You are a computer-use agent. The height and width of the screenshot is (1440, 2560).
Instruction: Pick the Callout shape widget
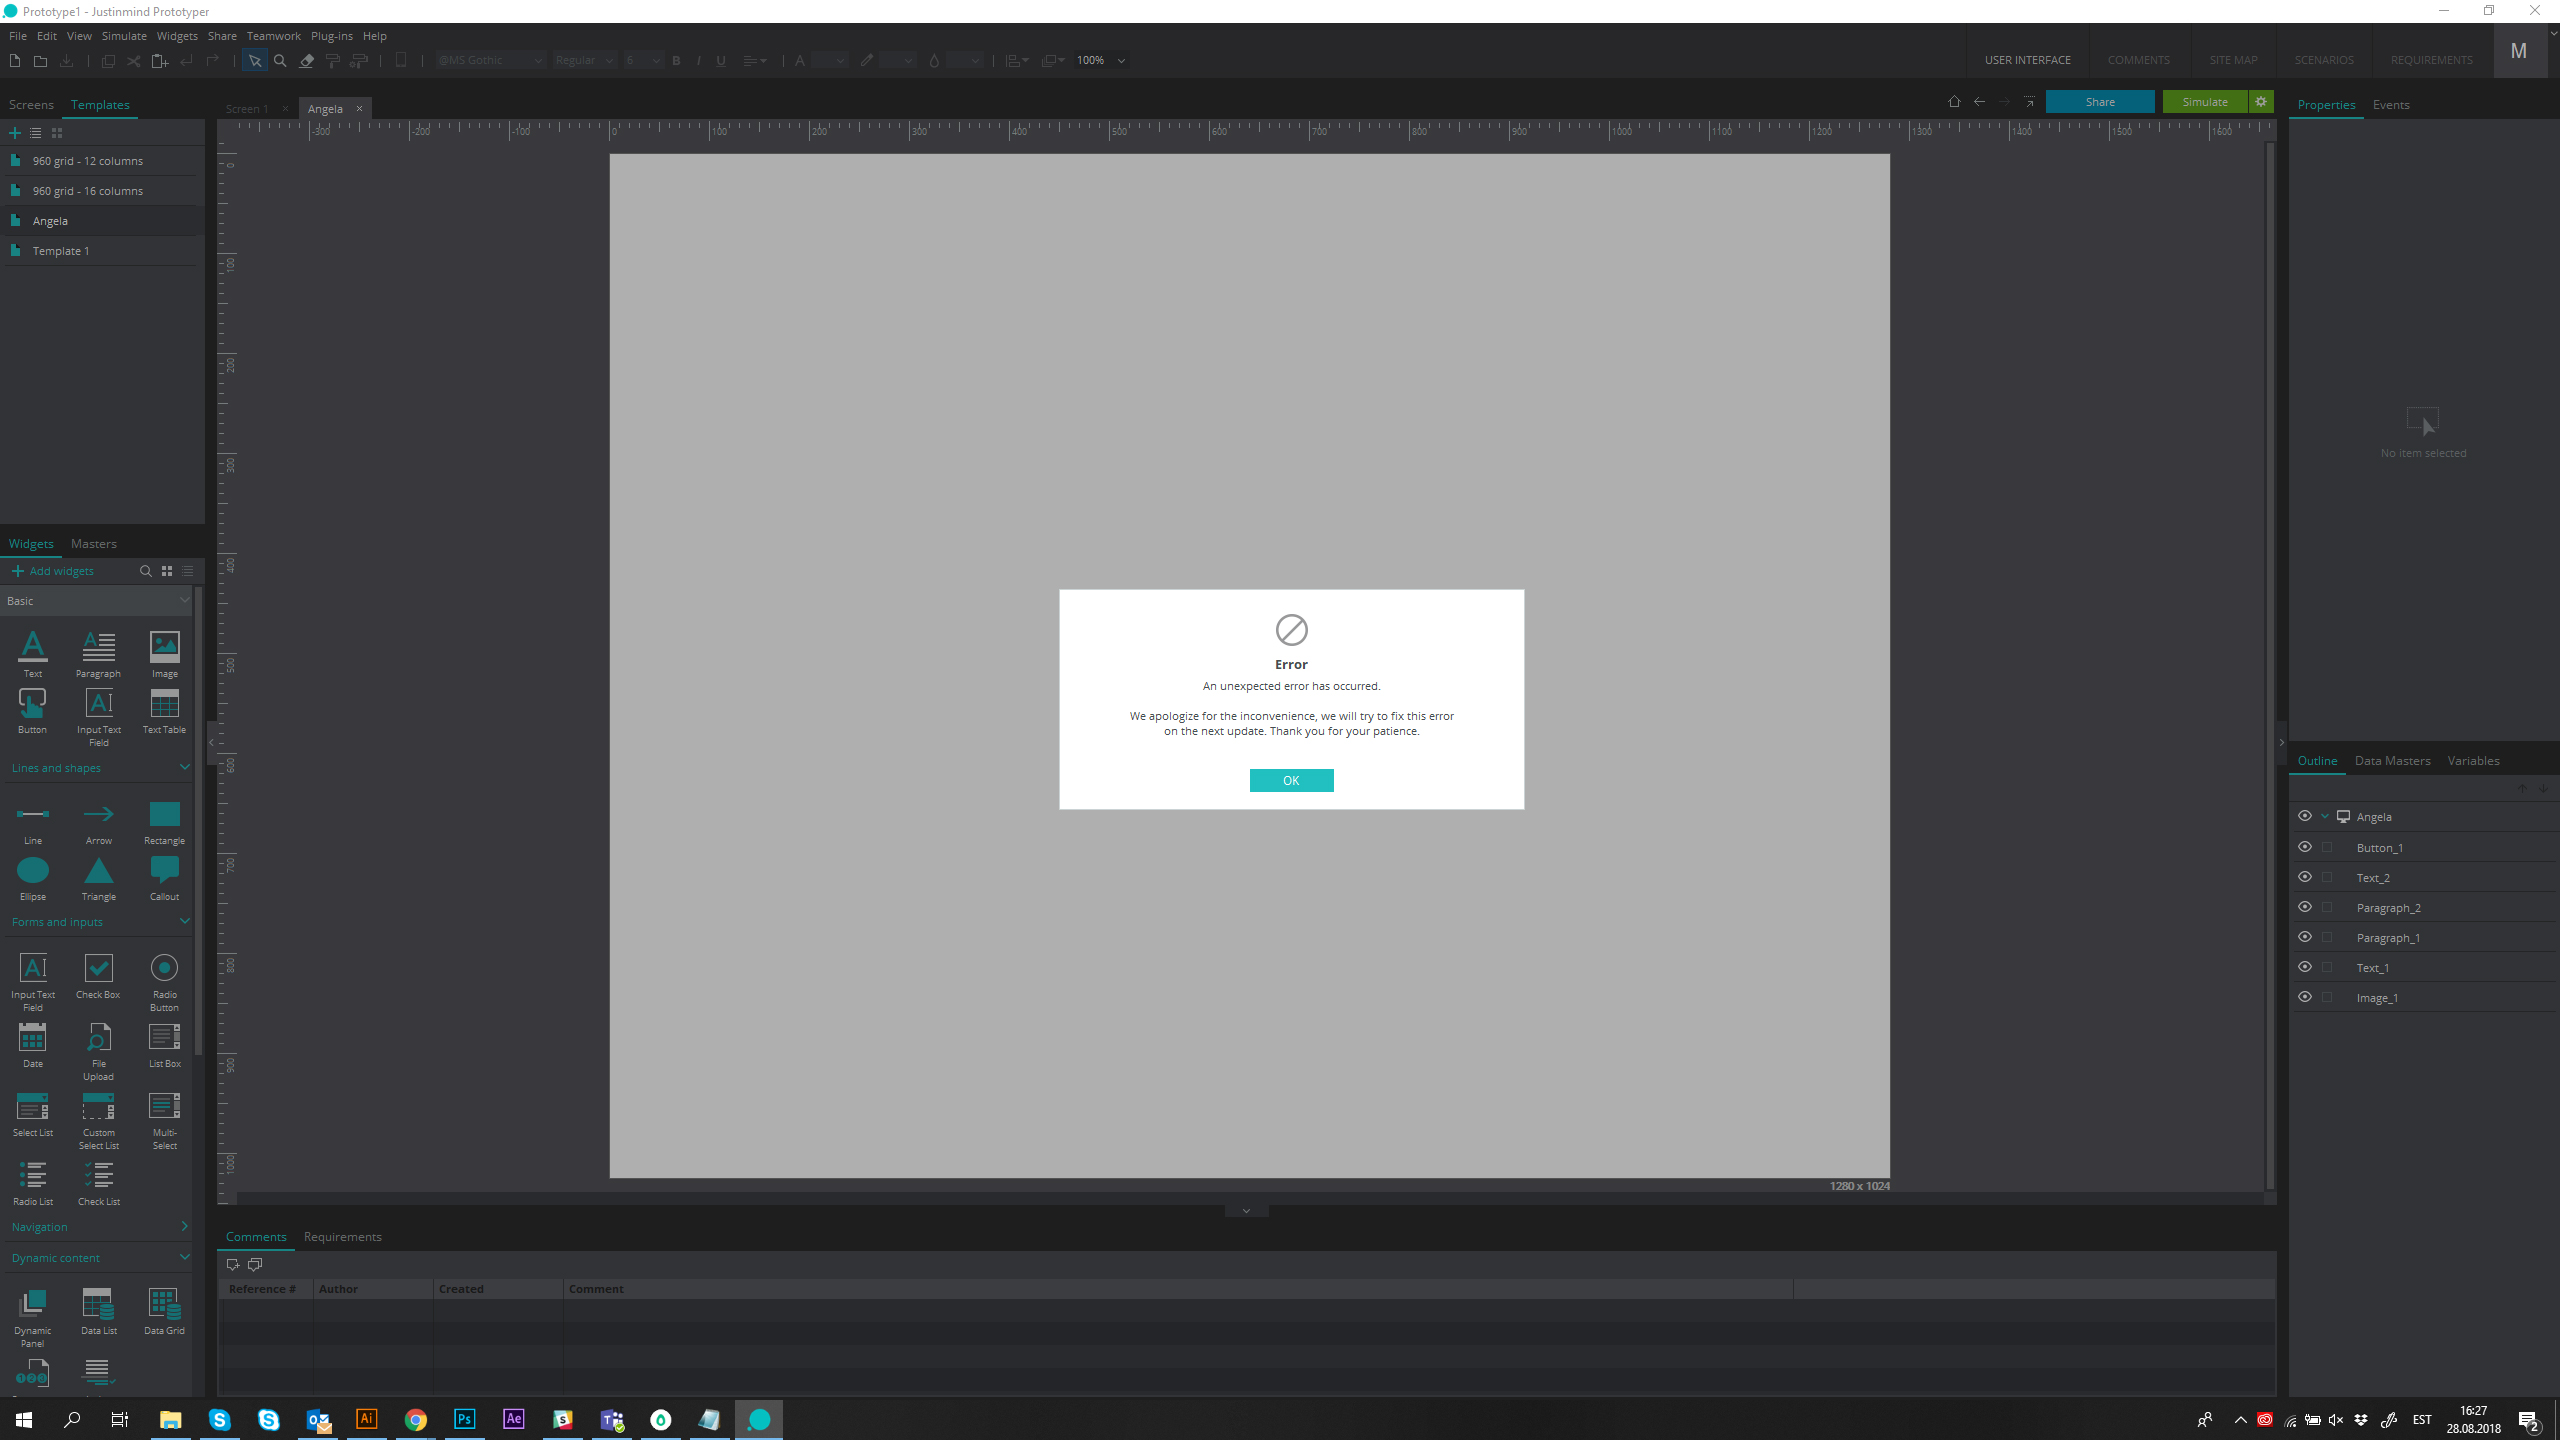tap(164, 871)
